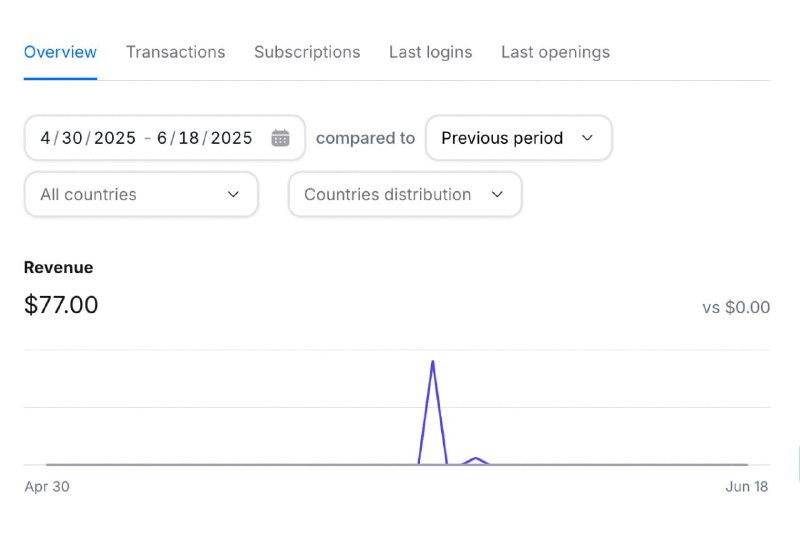Screen dimensions: 800x538
Task: Click the $77.00 revenue total
Action: click(x=61, y=305)
